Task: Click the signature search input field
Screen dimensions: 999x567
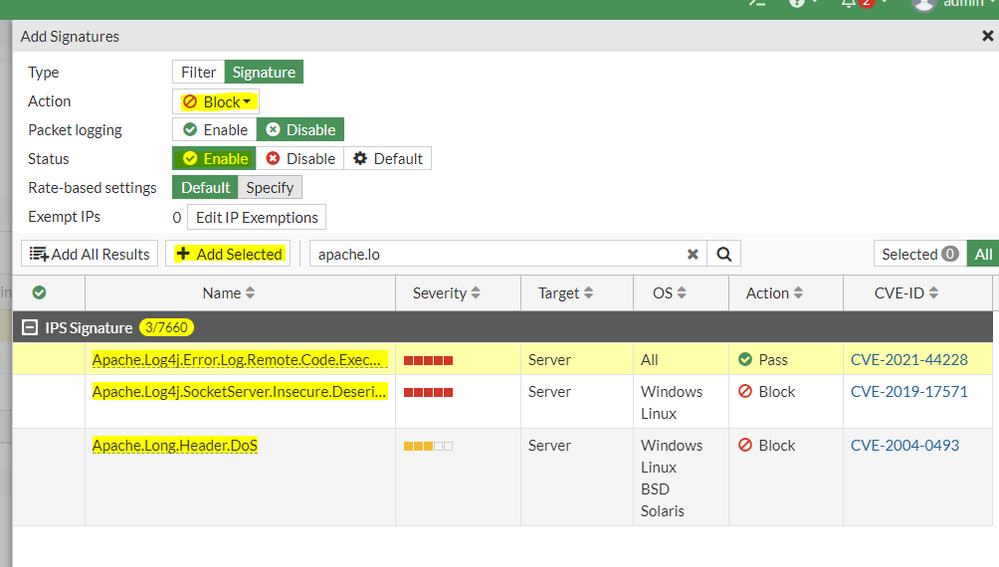Action: [x=498, y=254]
